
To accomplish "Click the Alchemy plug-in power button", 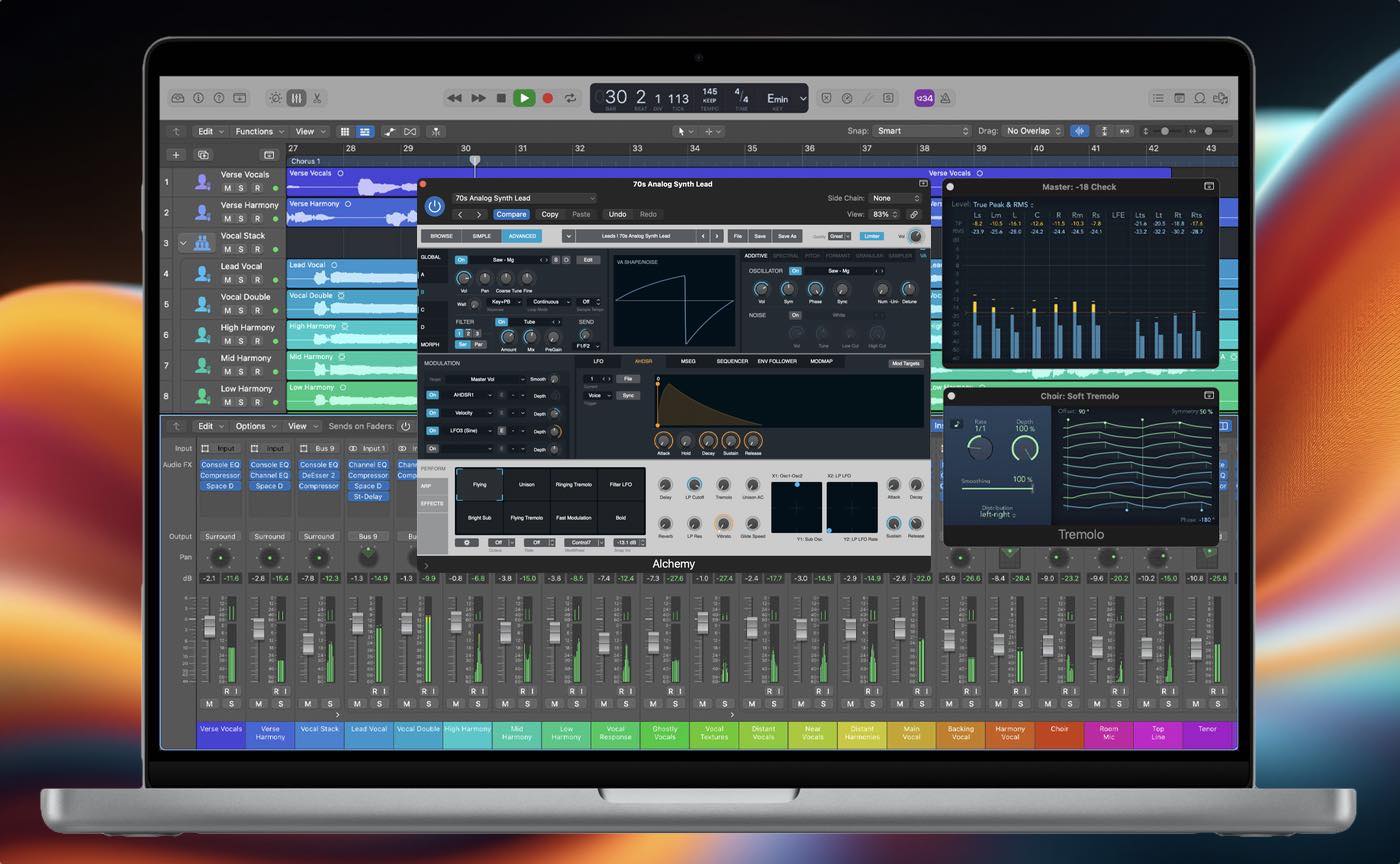I will coord(434,206).
